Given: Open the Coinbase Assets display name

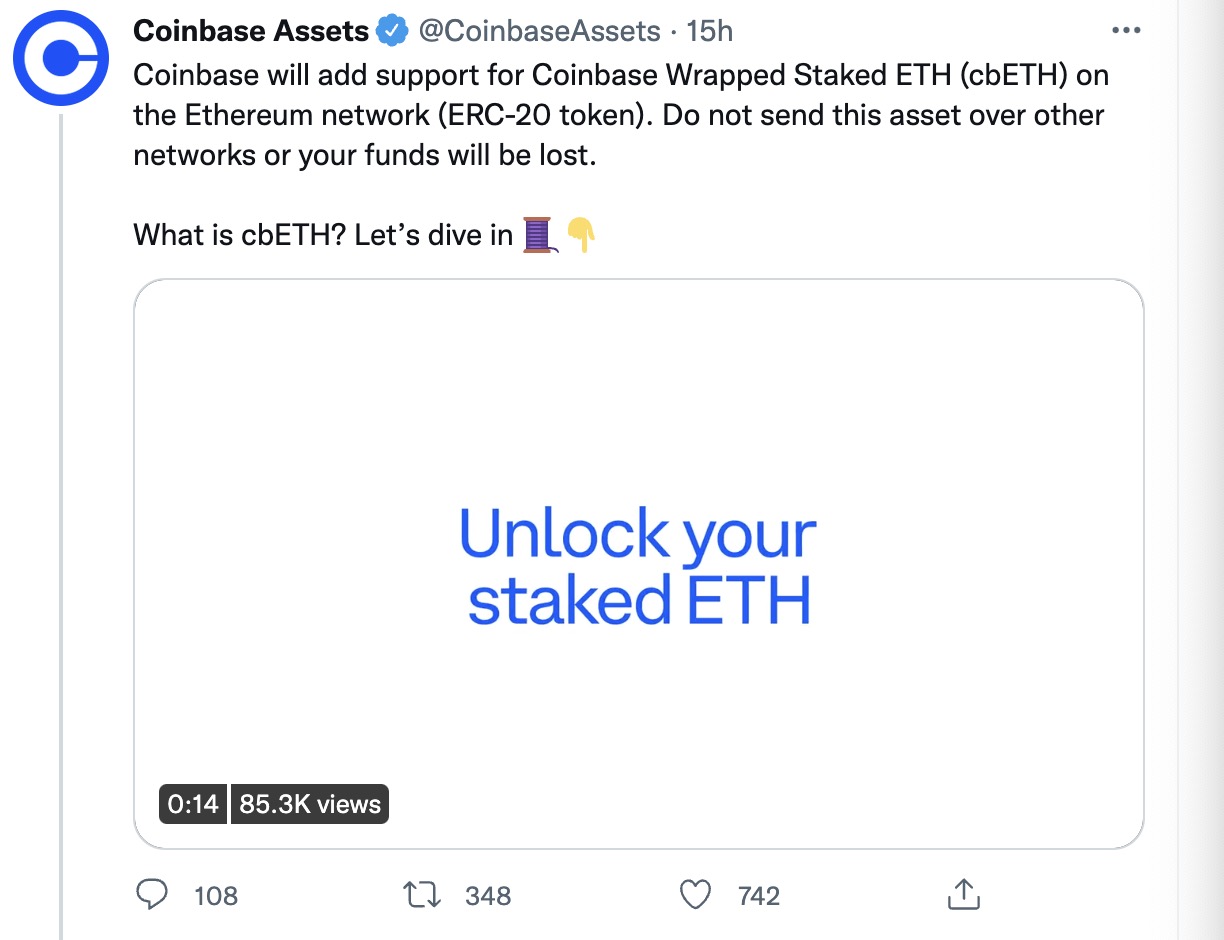Looking at the screenshot, I should [x=251, y=31].
